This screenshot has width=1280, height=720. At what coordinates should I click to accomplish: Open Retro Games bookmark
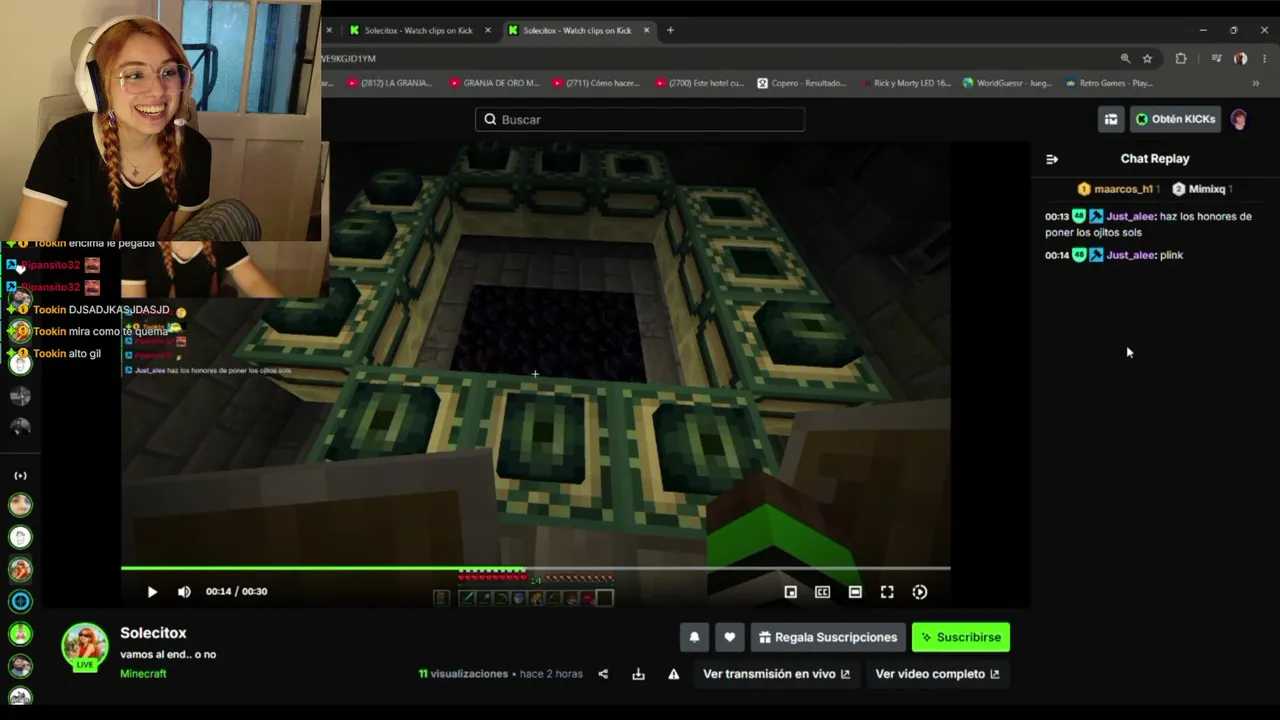point(1109,83)
